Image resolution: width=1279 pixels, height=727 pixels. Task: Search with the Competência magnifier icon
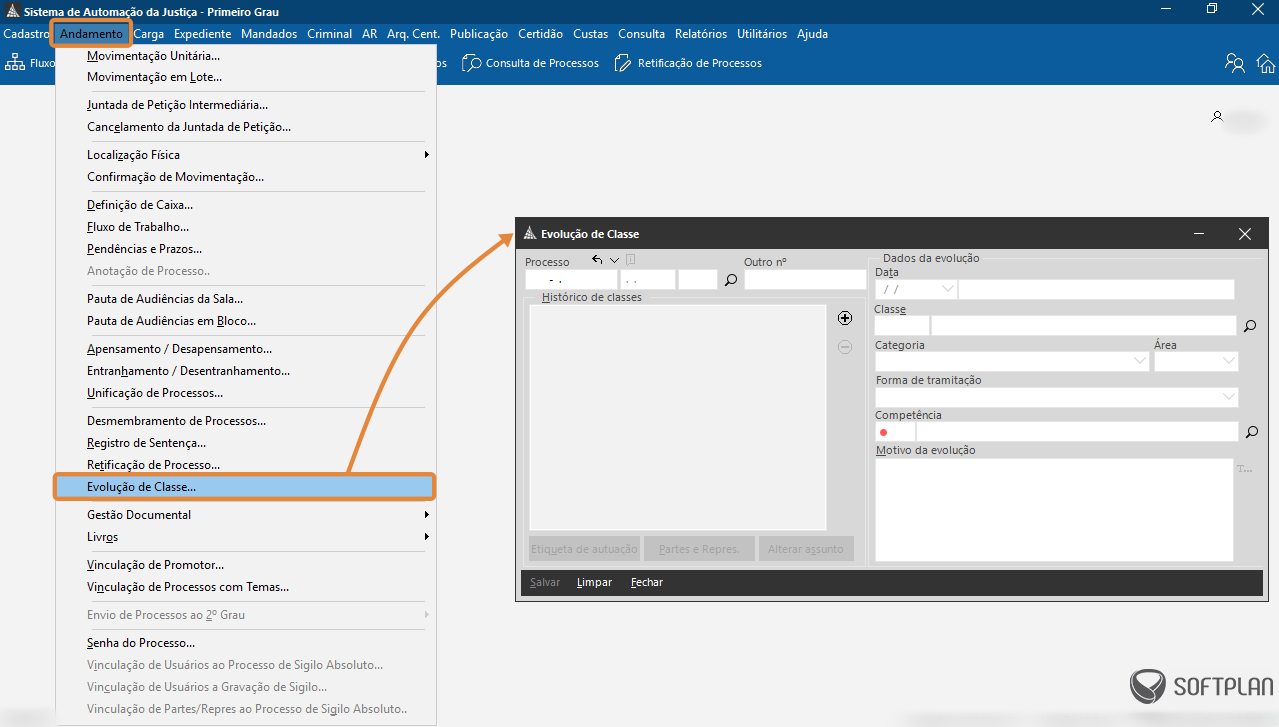1250,432
